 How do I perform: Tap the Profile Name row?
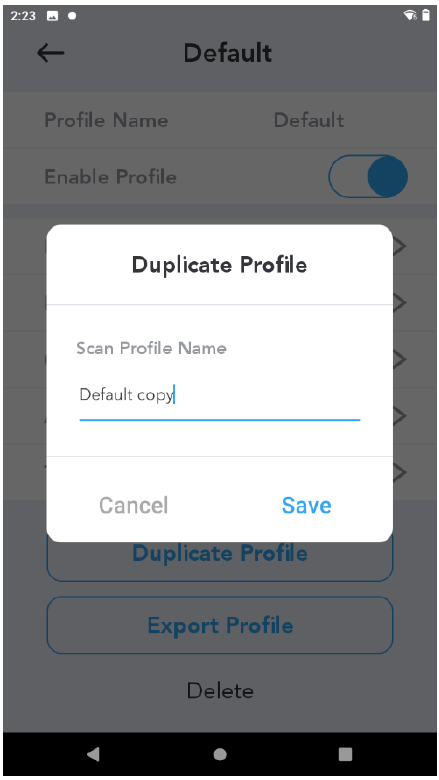(220, 120)
